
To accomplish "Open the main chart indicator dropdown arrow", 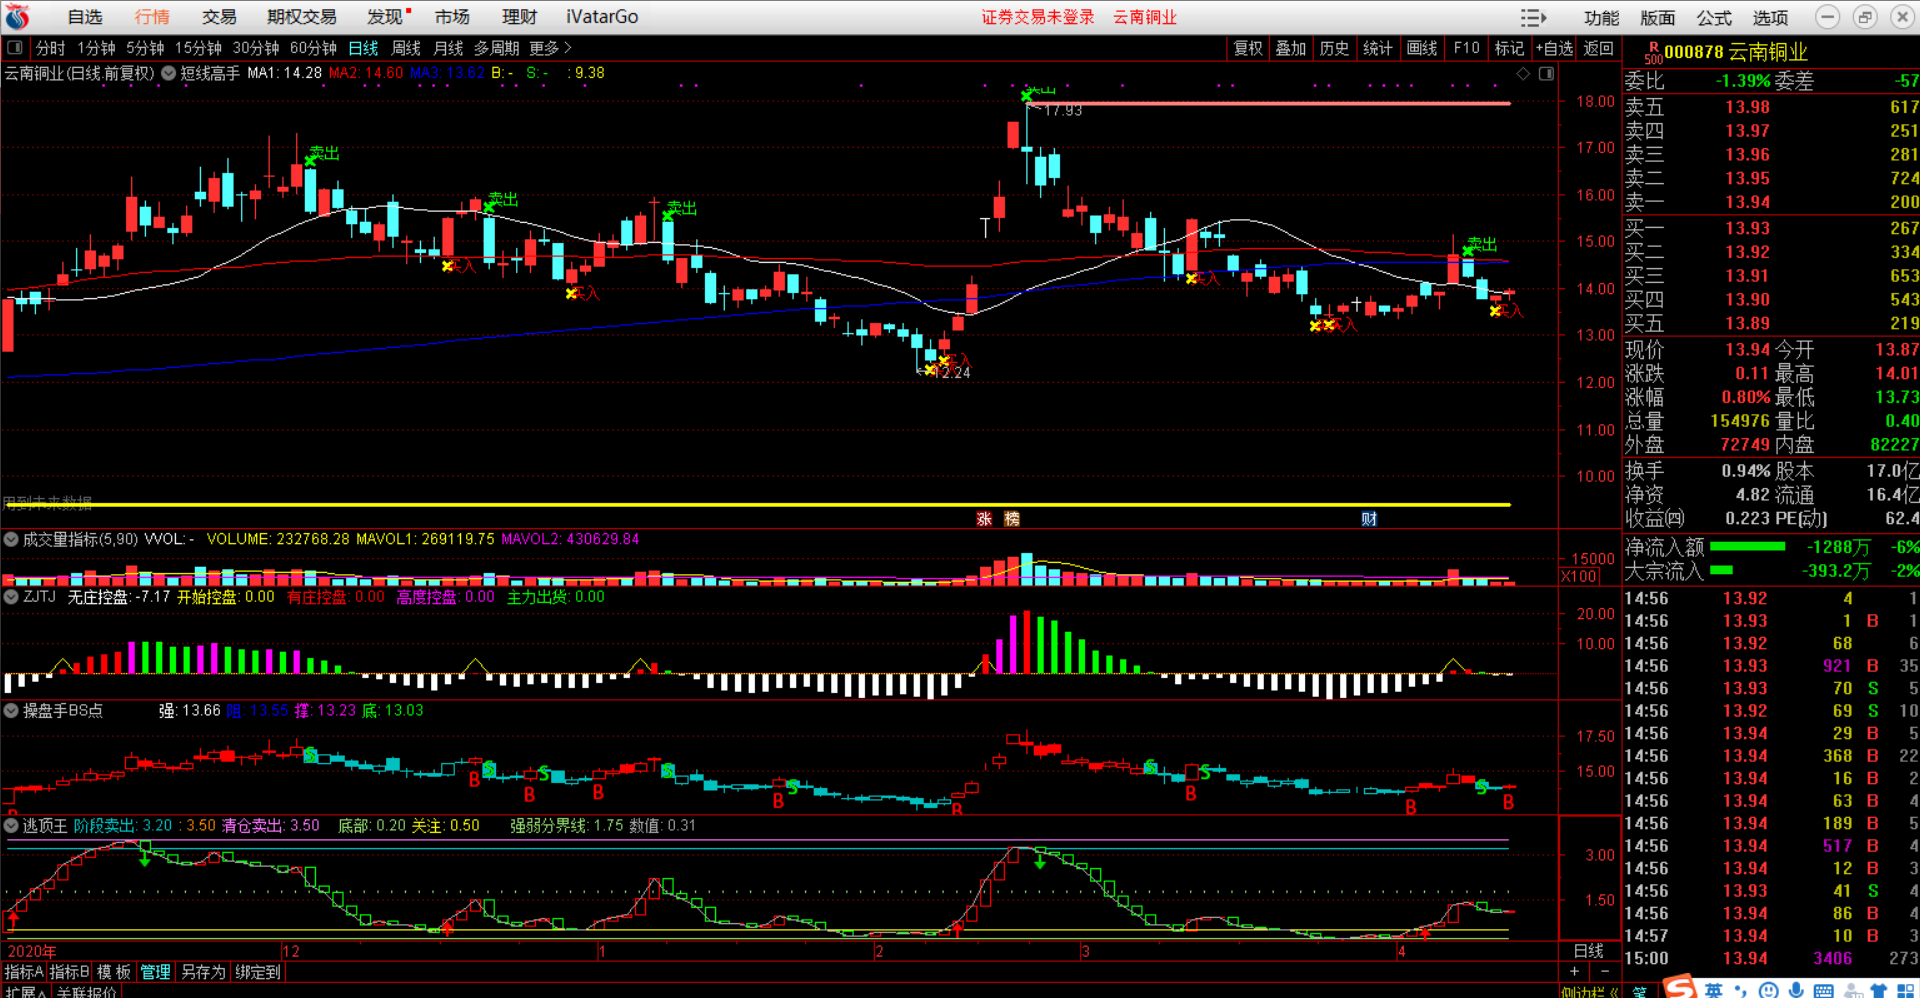I will (x=168, y=73).
